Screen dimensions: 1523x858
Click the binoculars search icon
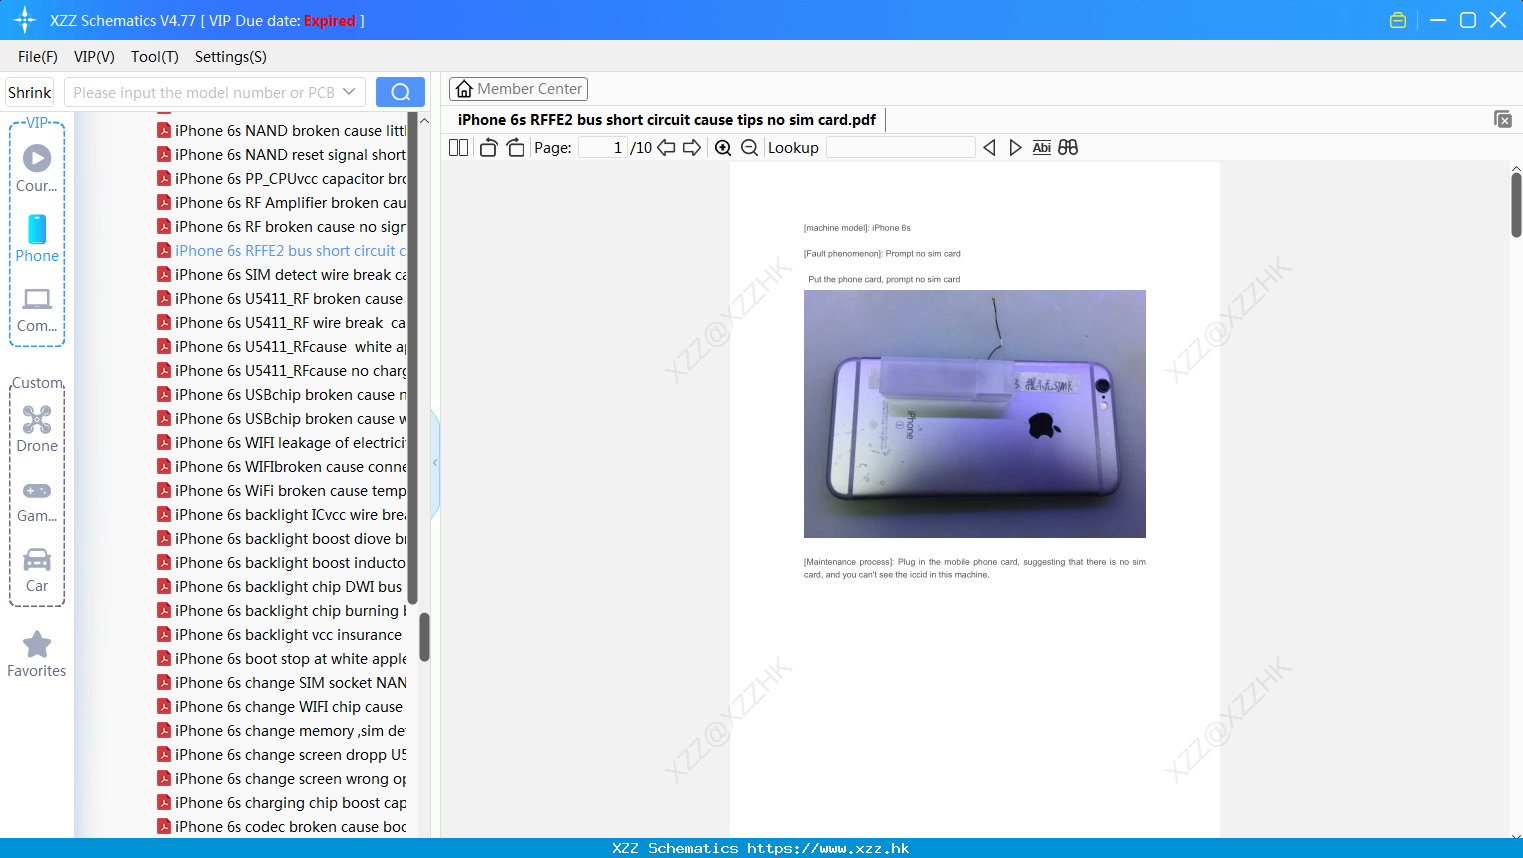click(1068, 147)
